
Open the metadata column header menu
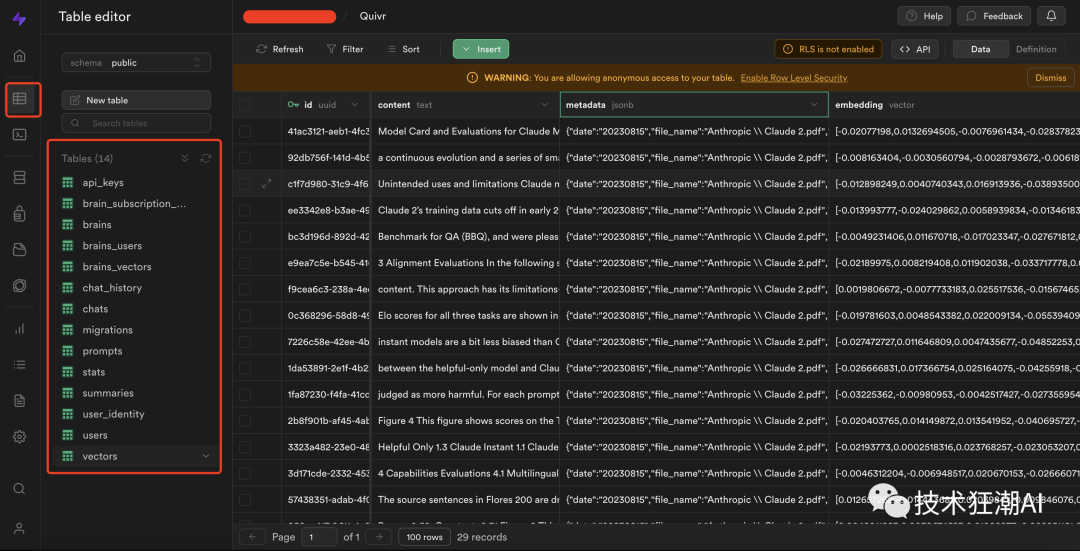(815, 105)
